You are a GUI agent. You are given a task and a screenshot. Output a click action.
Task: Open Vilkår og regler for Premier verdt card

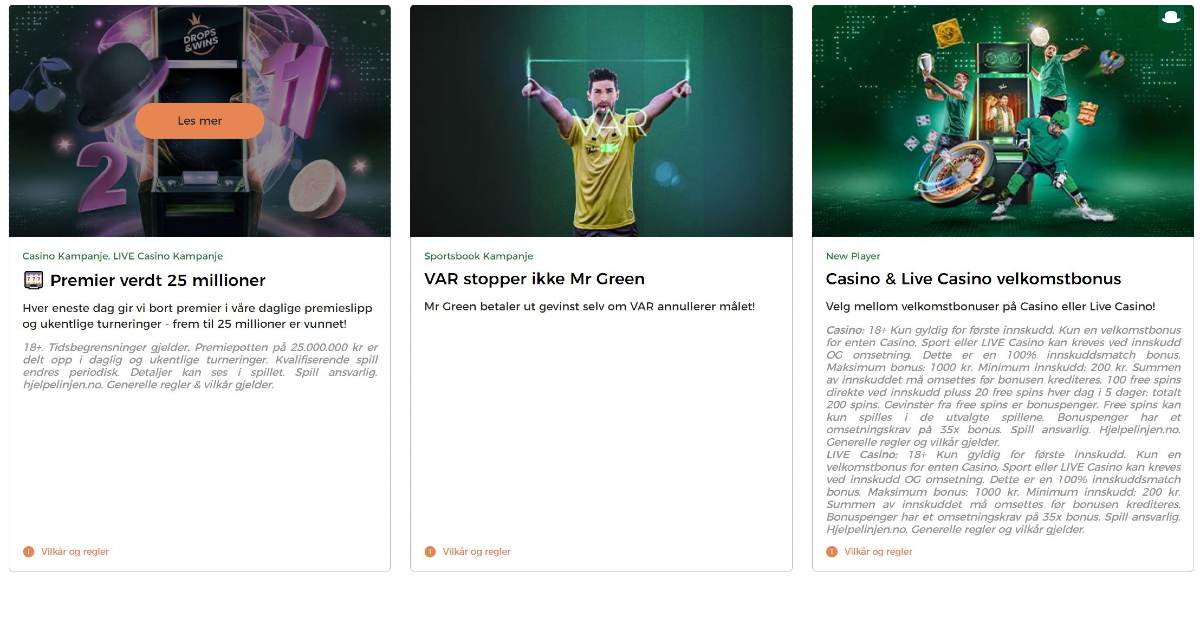click(75, 551)
